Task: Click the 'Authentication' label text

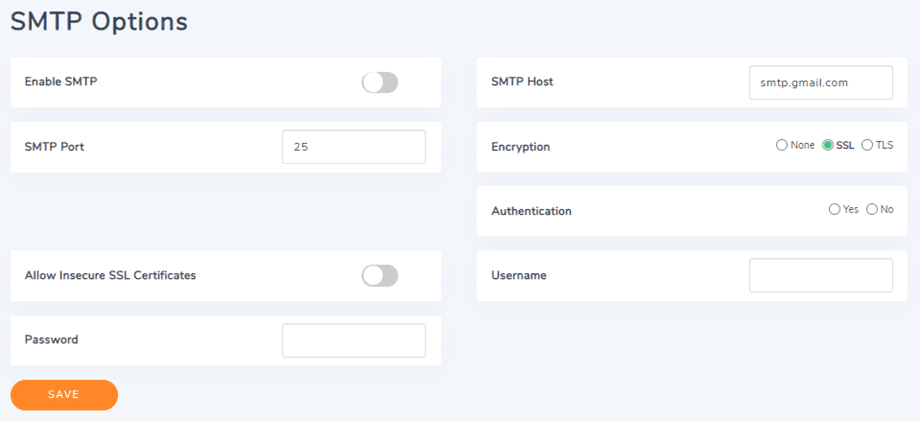Action: point(531,211)
